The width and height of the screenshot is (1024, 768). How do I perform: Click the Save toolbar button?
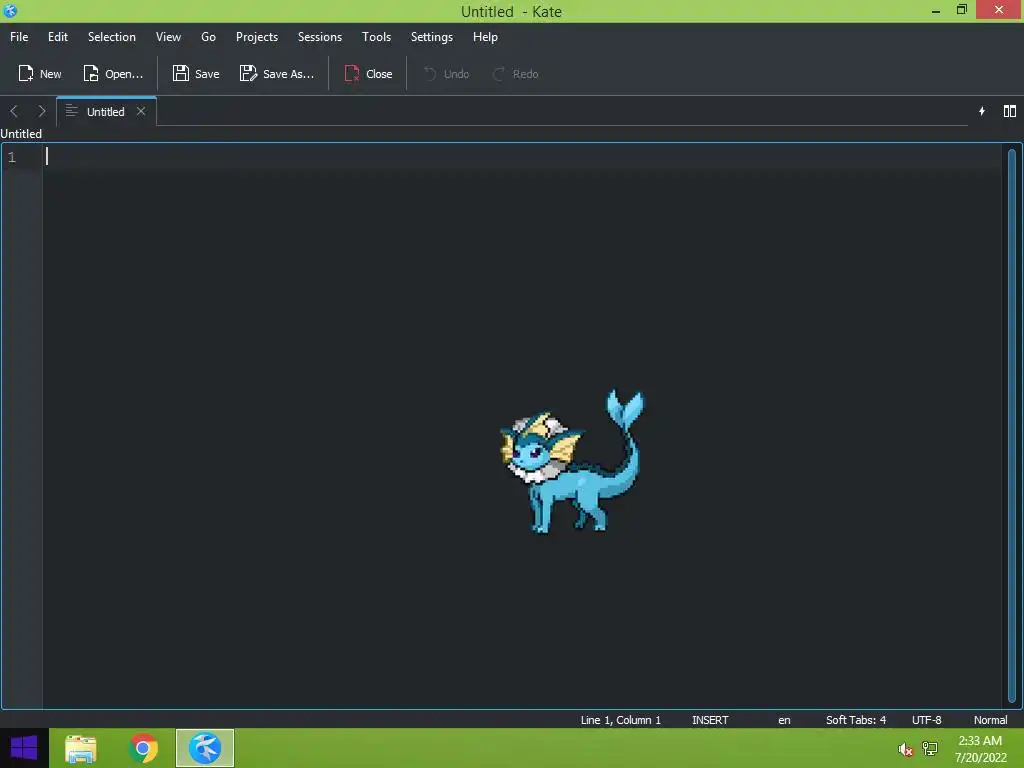pyautogui.click(x=196, y=74)
